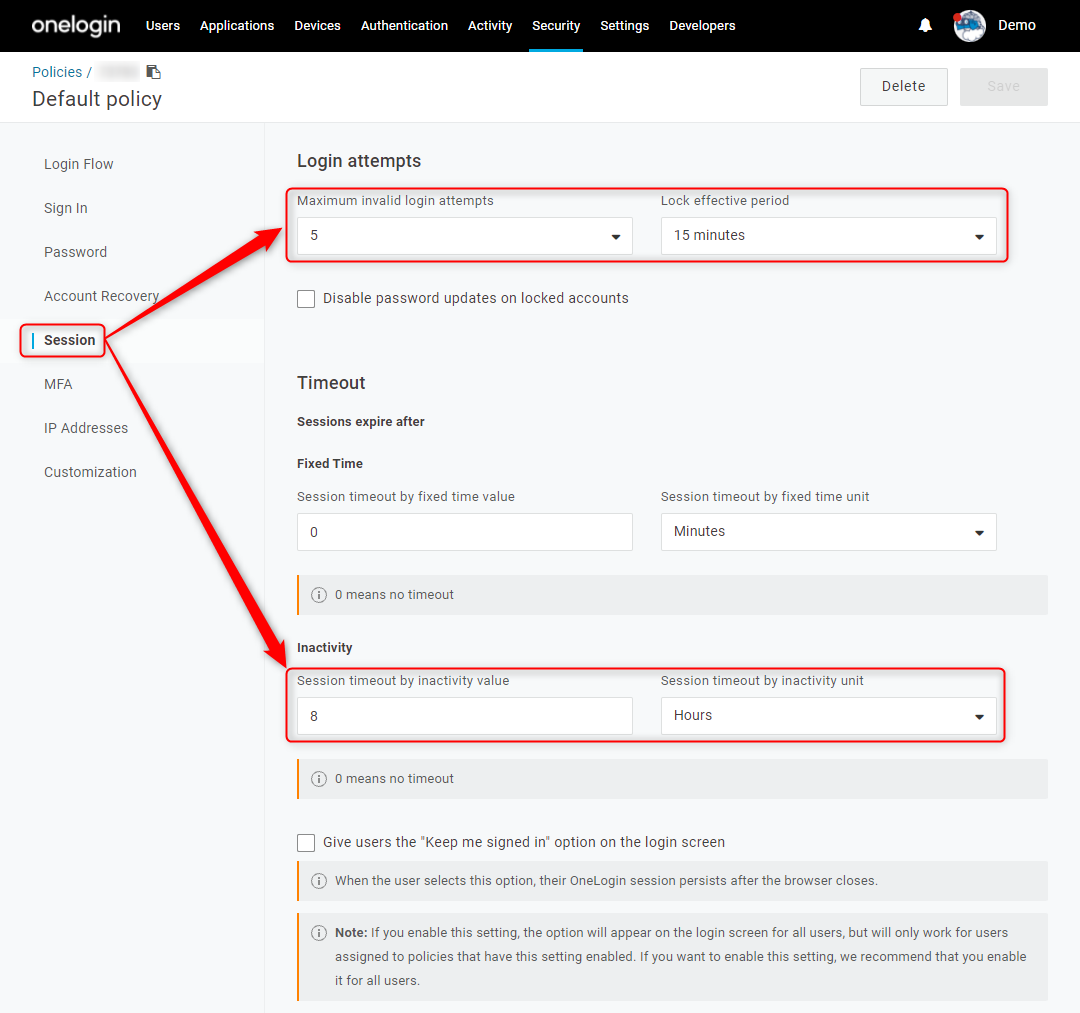1080x1013 pixels.
Task: Select Login Flow in the sidebar
Action: [x=79, y=165]
